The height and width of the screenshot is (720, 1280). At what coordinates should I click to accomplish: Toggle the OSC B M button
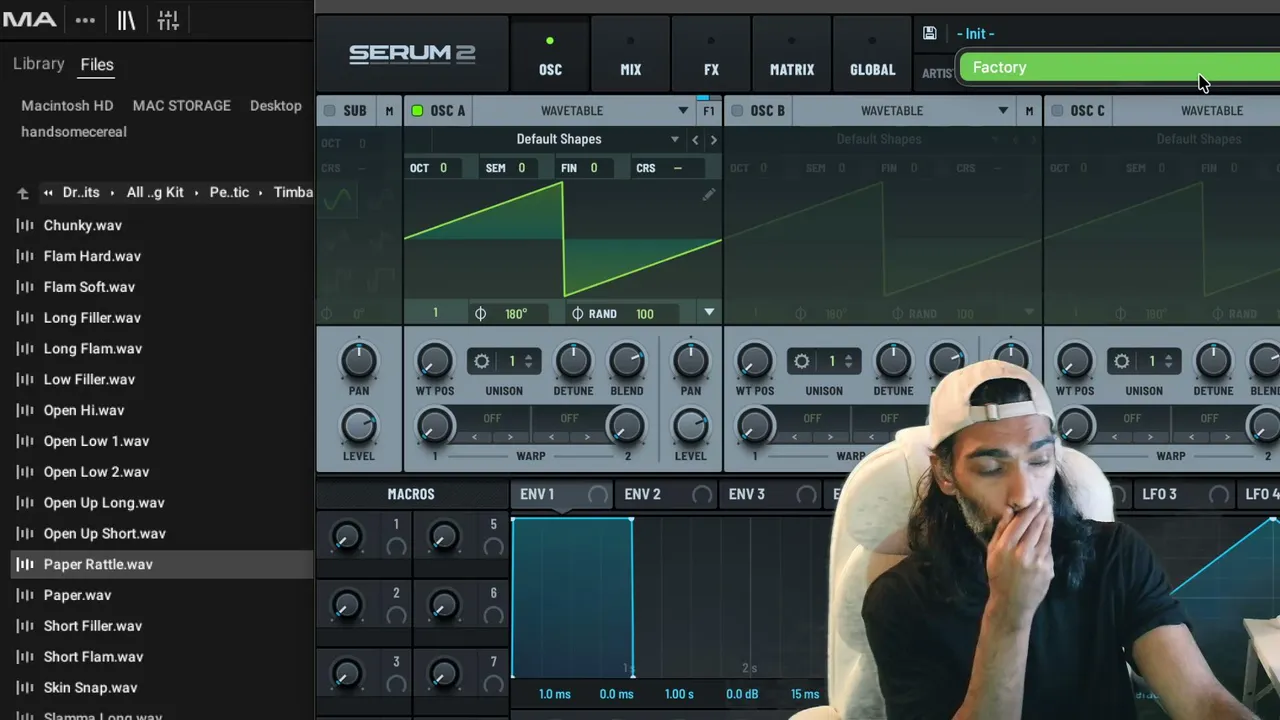point(1029,111)
